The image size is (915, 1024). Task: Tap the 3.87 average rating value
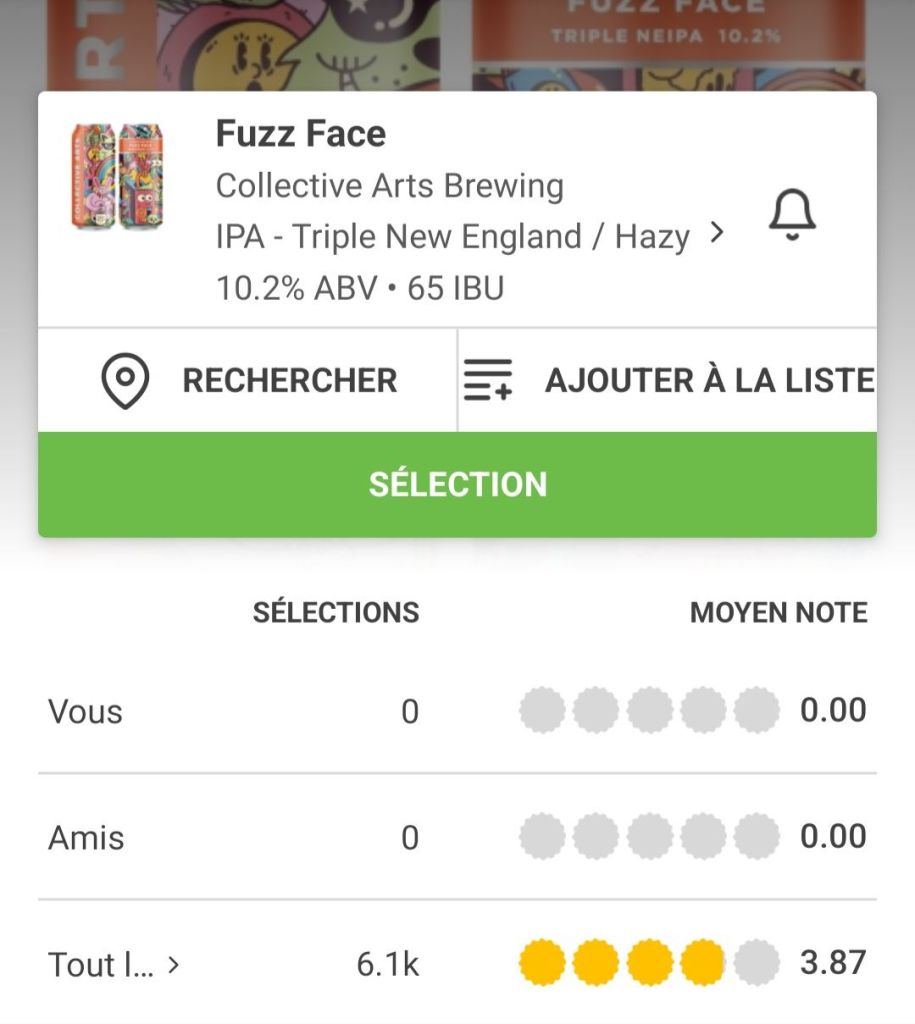coord(832,963)
